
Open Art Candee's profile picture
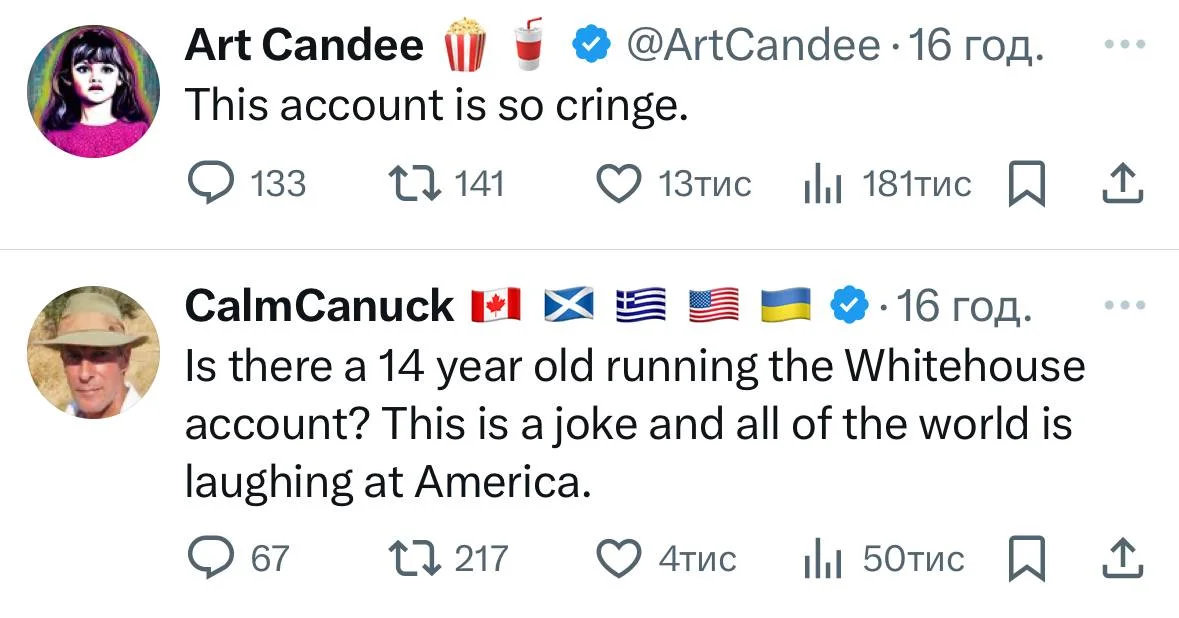pyautogui.click(x=93, y=91)
